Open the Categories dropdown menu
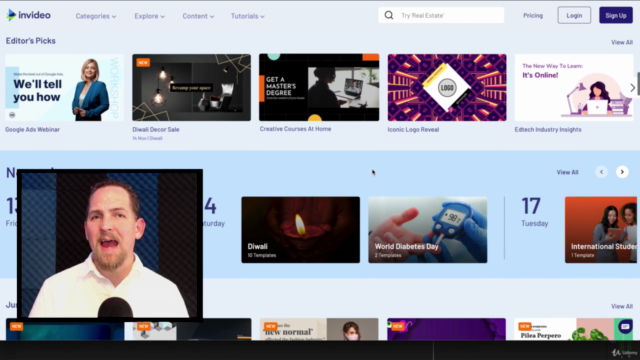The height and width of the screenshot is (360, 640). 96,16
